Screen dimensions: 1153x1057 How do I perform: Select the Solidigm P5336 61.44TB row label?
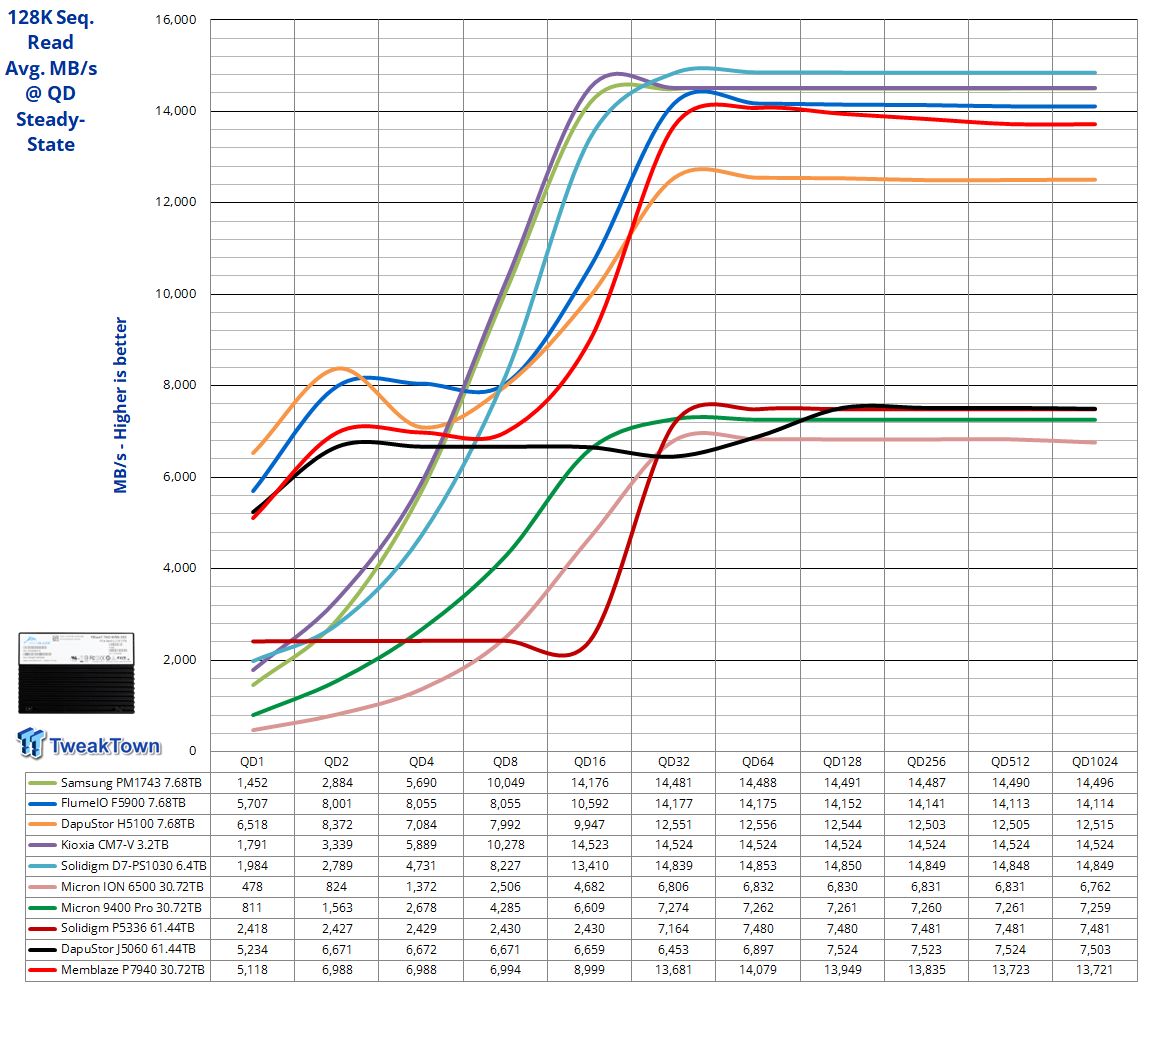[129, 928]
